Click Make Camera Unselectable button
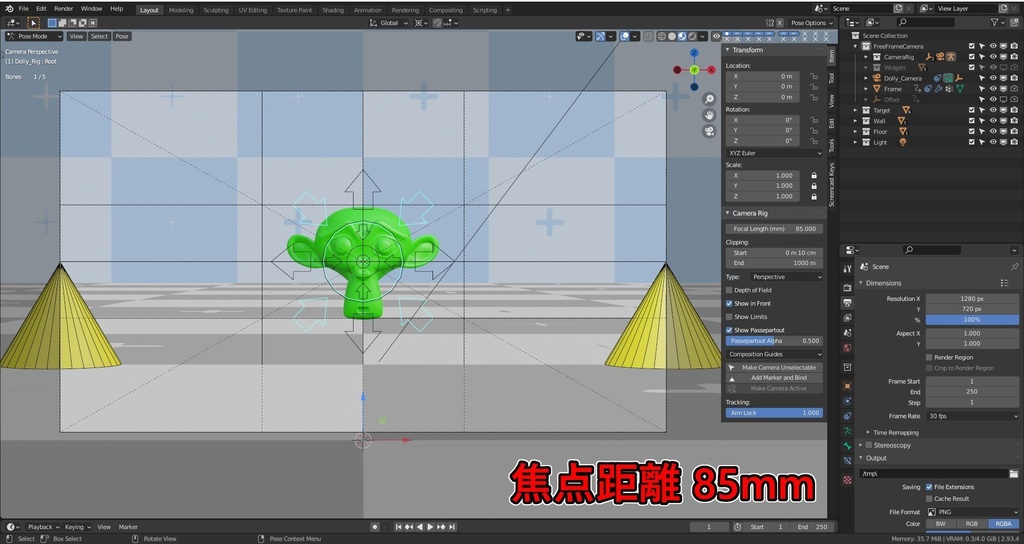 pos(775,367)
